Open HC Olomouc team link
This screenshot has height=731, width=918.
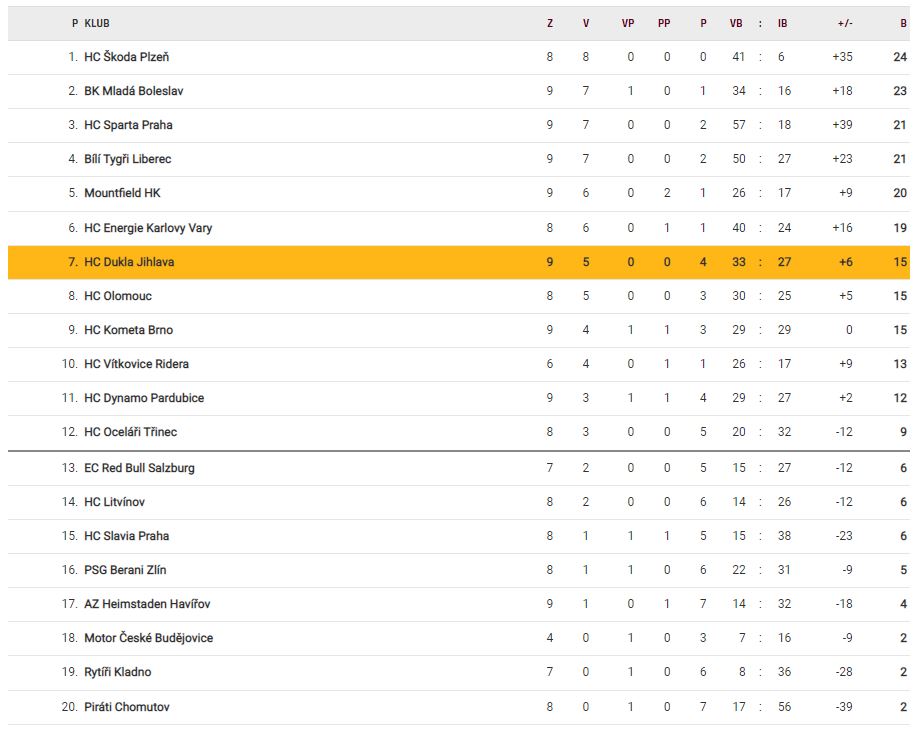[118, 296]
